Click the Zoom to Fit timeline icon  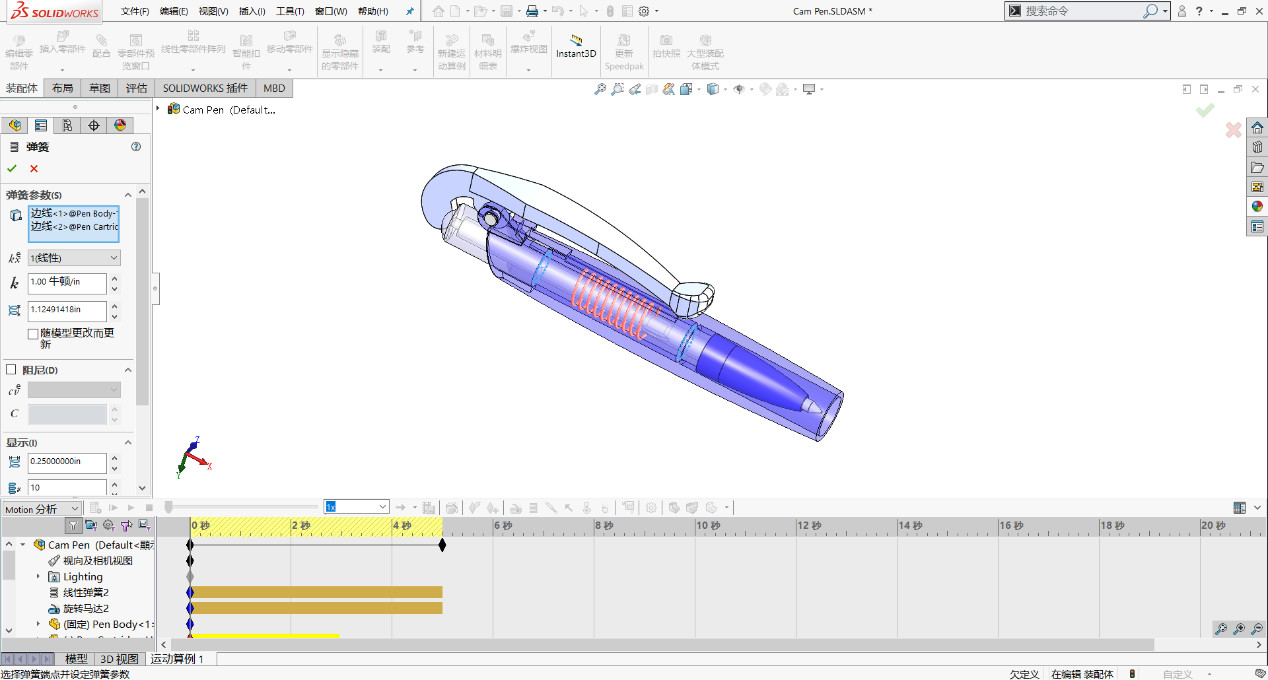click(x=1221, y=629)
